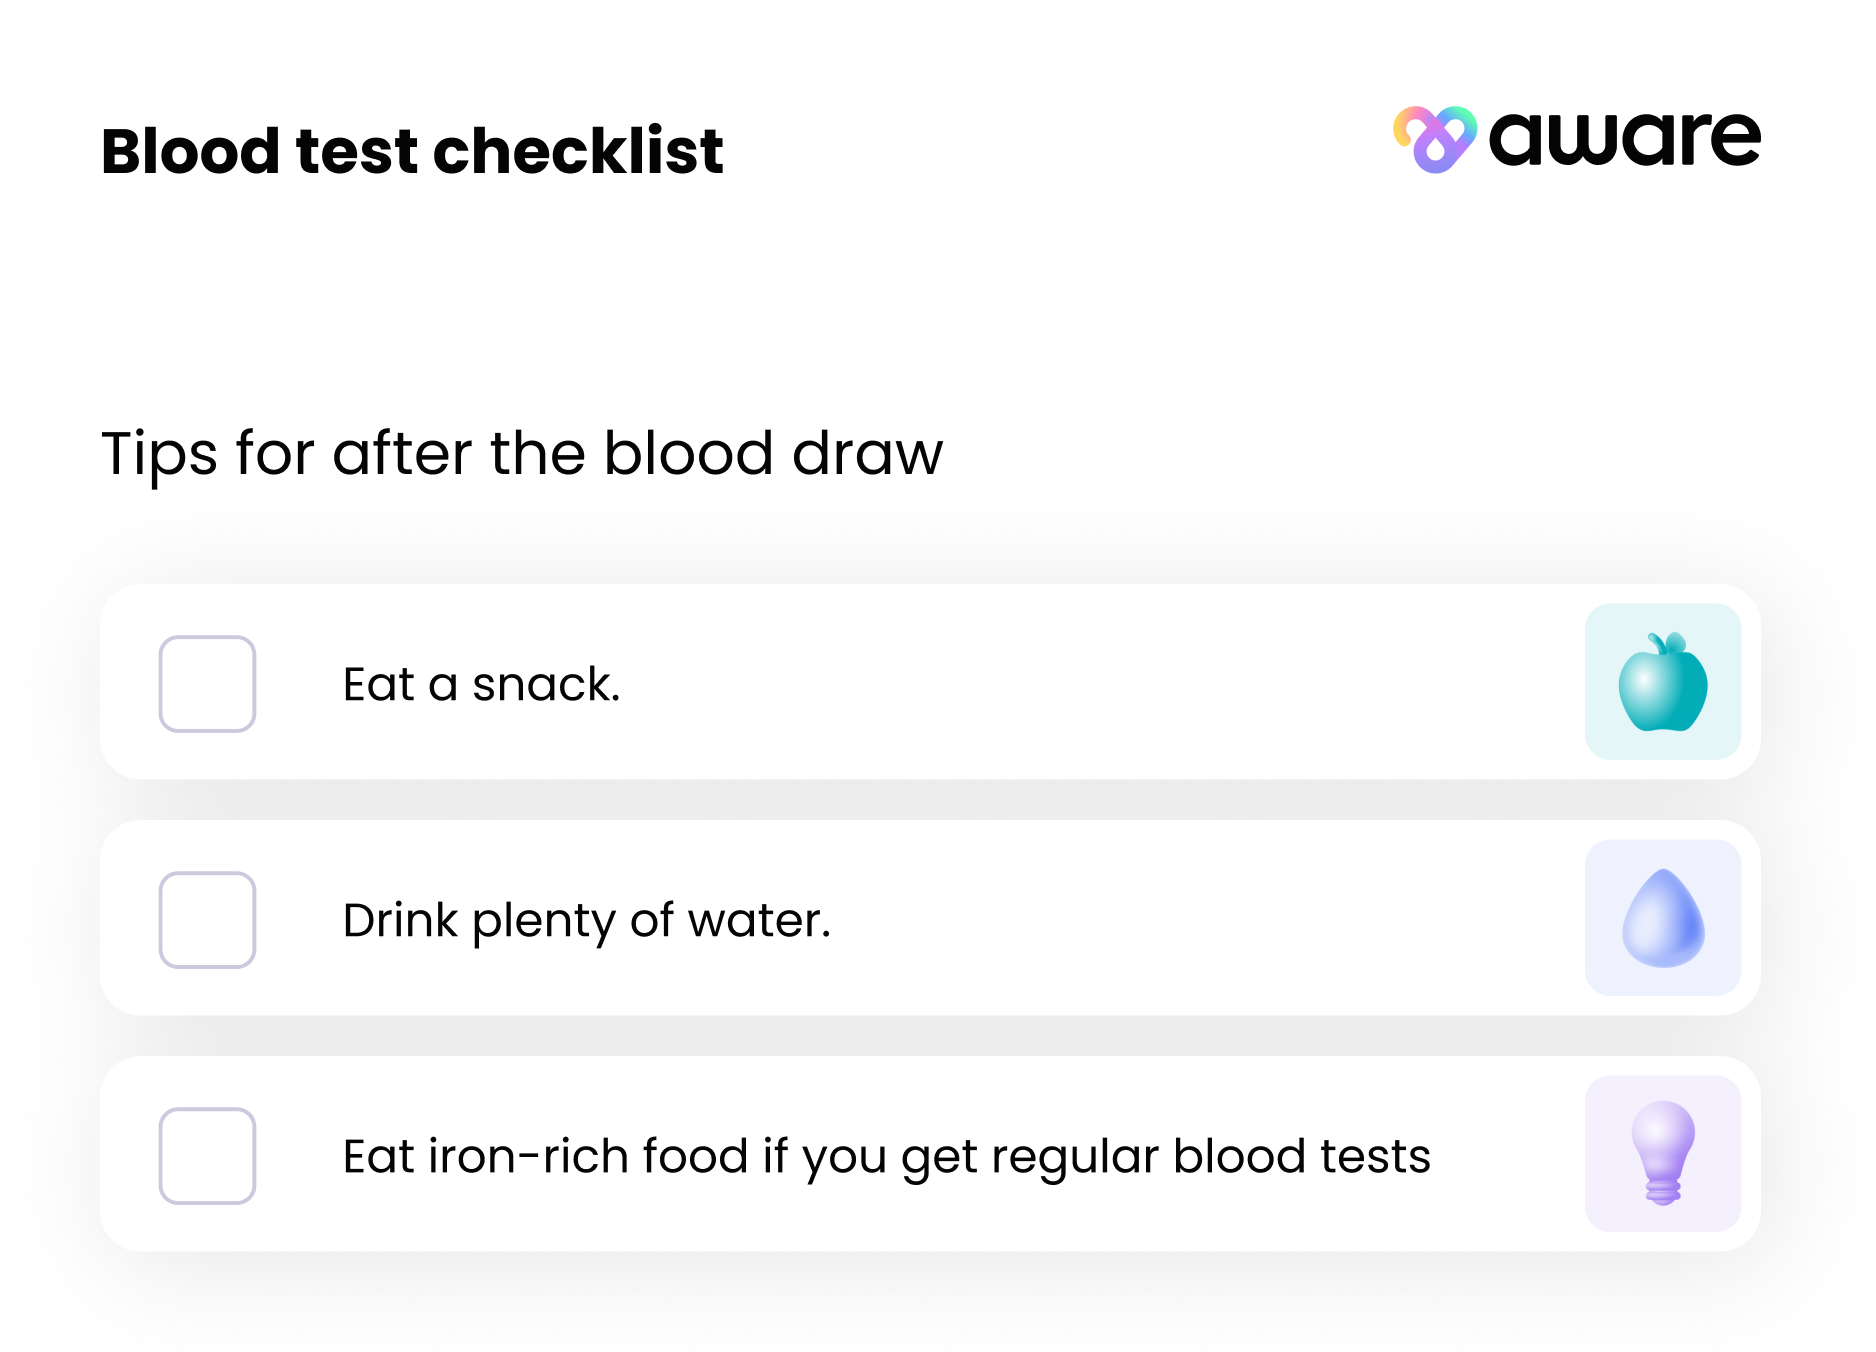Select the "Drink plenty of water." label
The height and width of the screenshot is (1352, 1876).
pyautogui.click(x=586, y=921)
